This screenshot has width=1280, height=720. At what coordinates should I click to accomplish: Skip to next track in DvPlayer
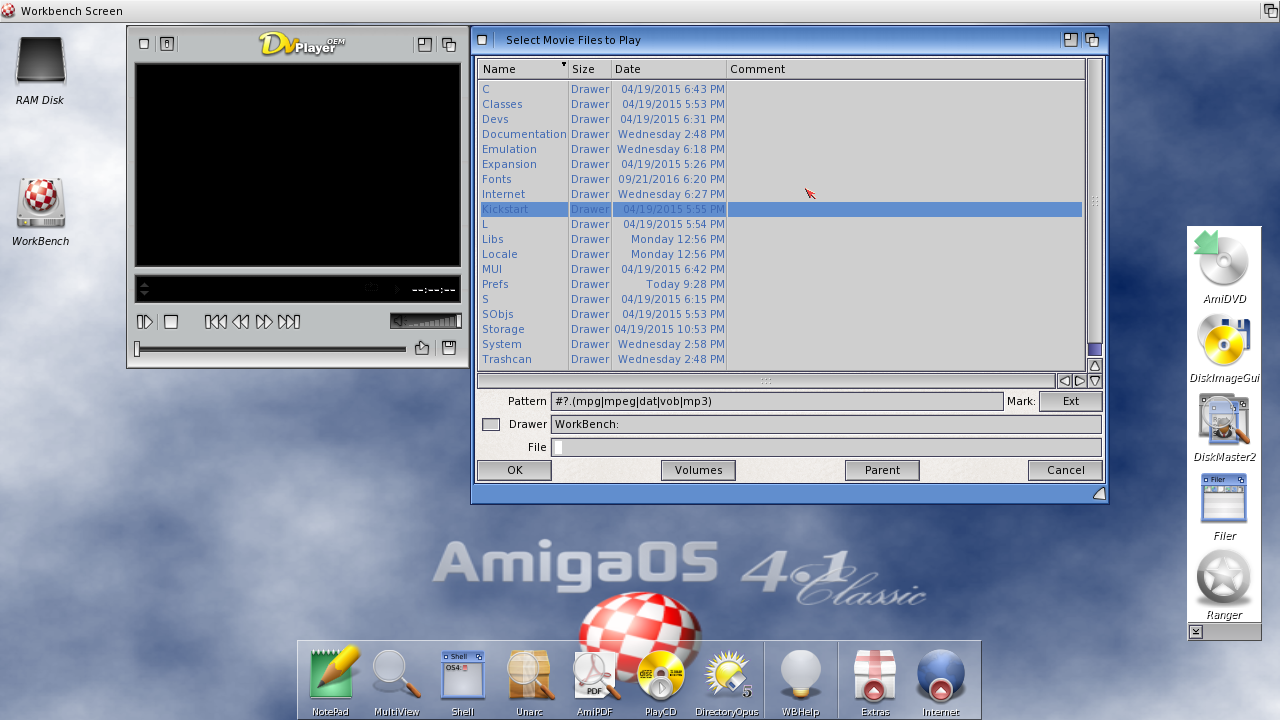(x=289, y=322)
